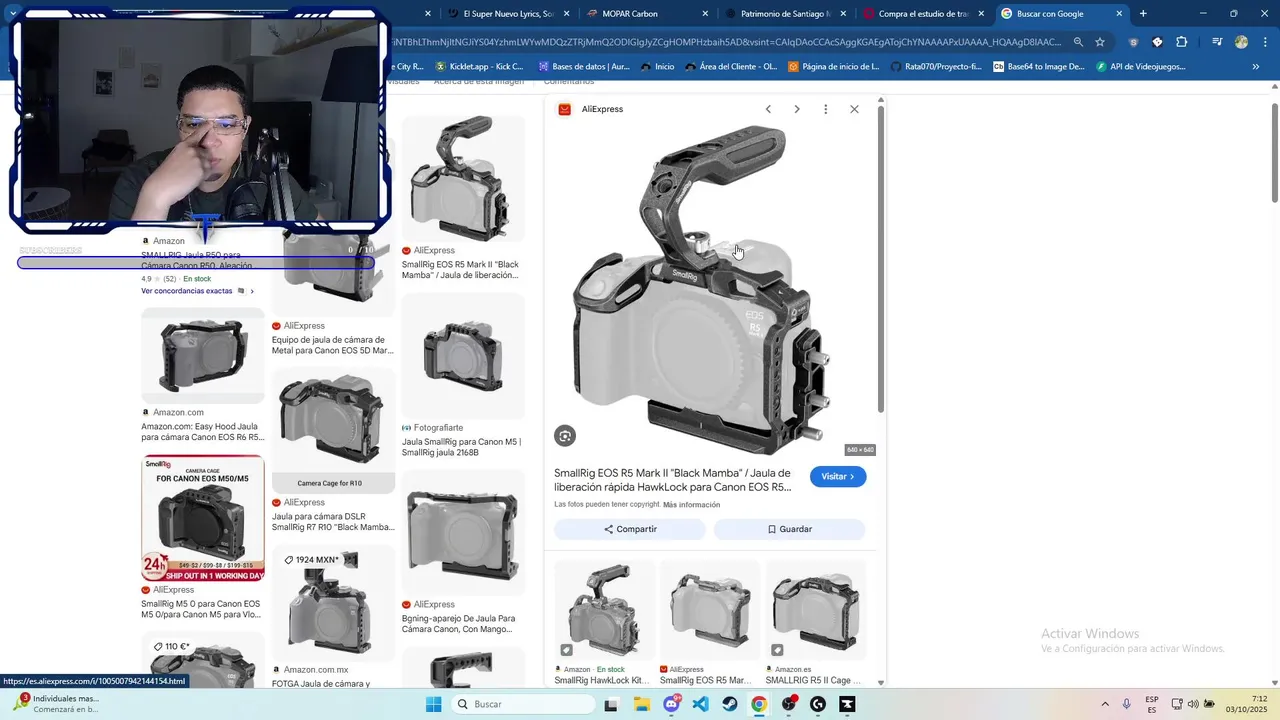Open File Explorer from taskbar
Screen dimensions: 1280x720
coord(642,704)
